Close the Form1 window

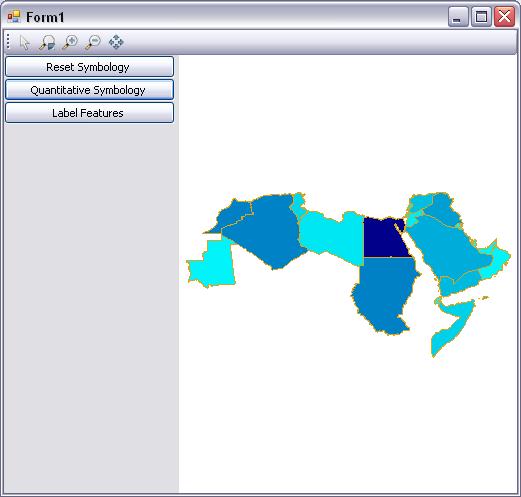click(x=504, y=17)
